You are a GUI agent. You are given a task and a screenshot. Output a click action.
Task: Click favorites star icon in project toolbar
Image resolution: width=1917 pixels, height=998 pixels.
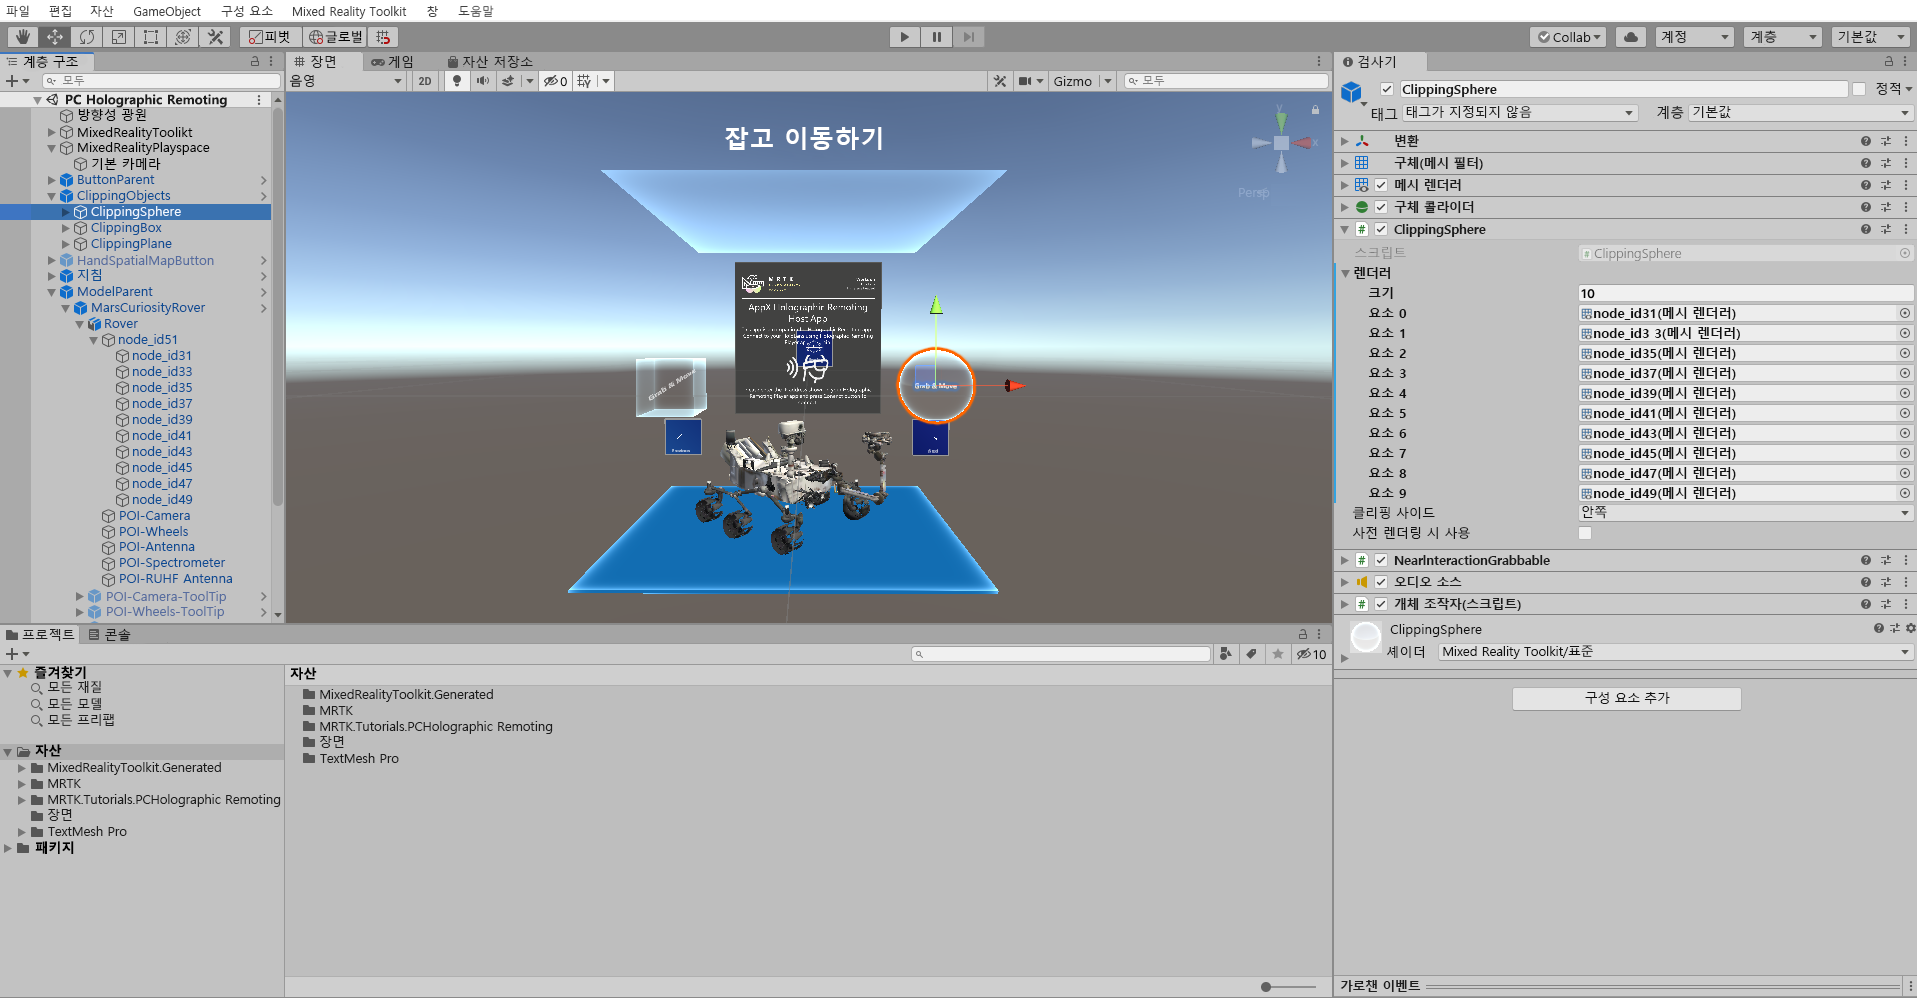click(x=1277, y=654)
